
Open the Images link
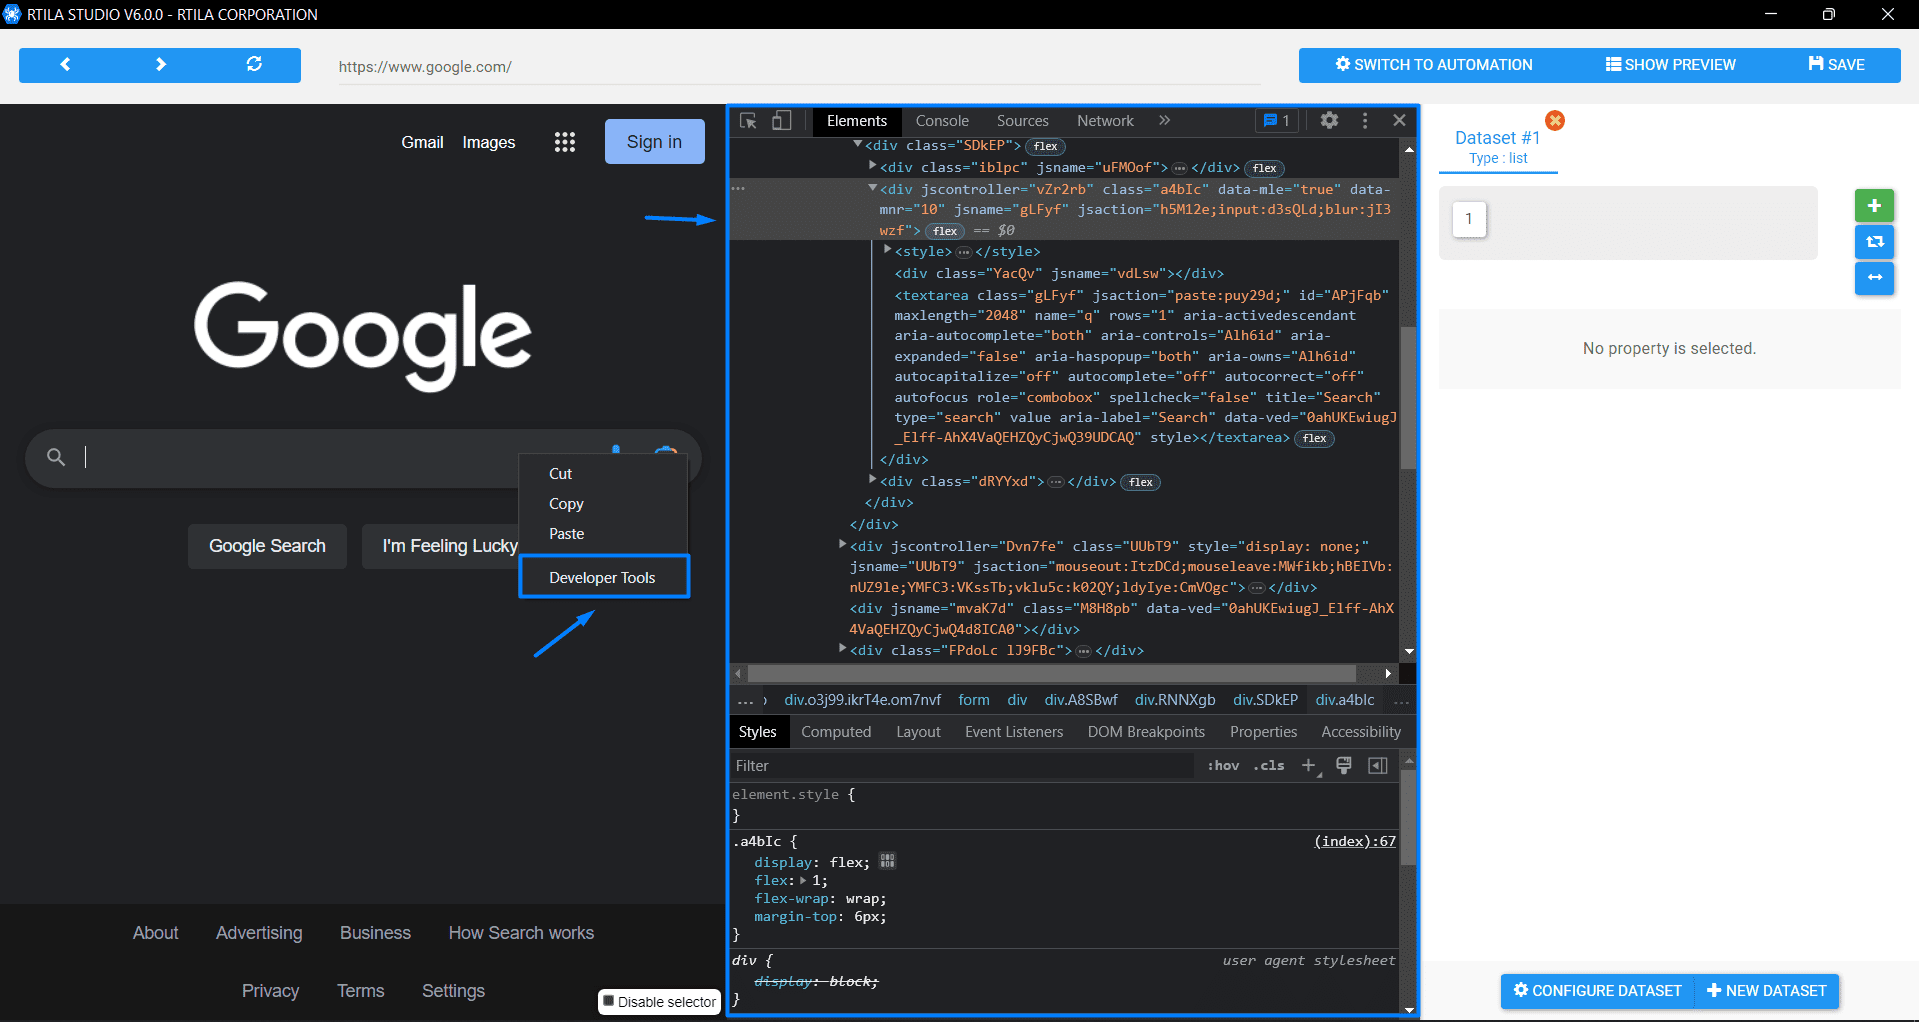point(489,142)
